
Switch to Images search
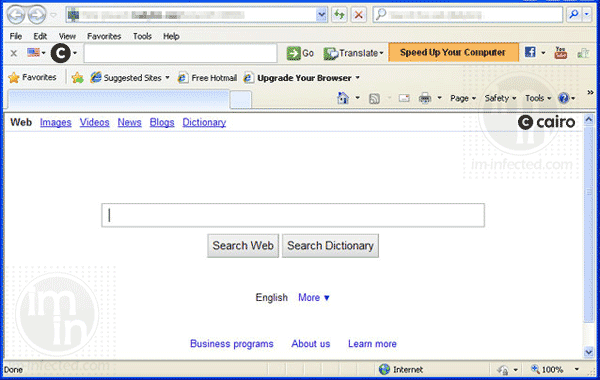point(55,122)
